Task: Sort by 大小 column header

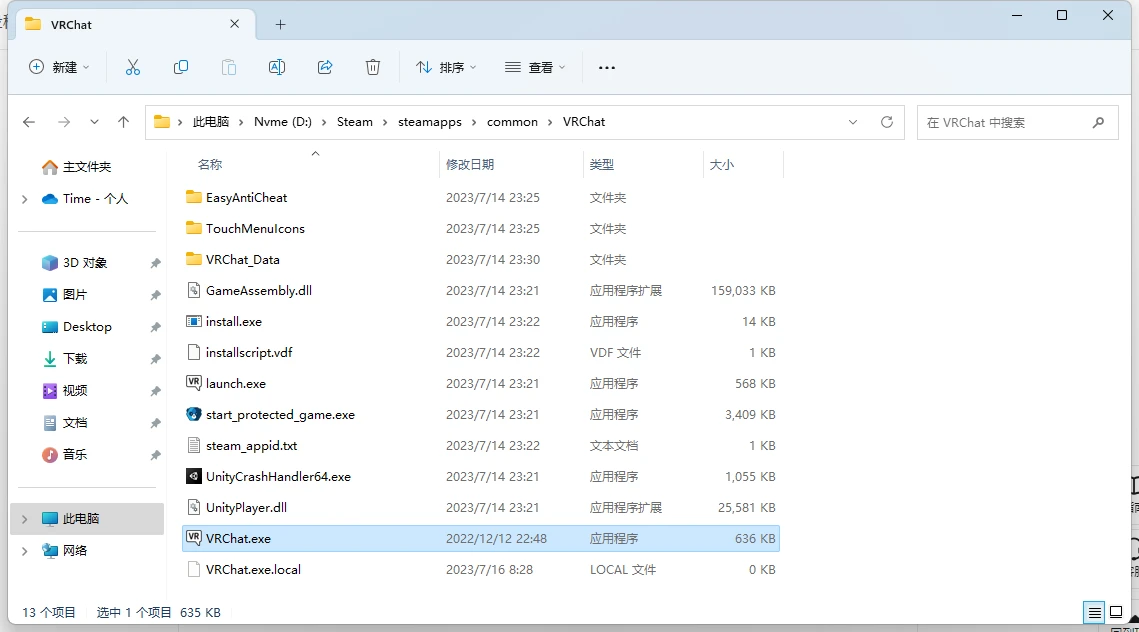Action: [x=721, y=165]
